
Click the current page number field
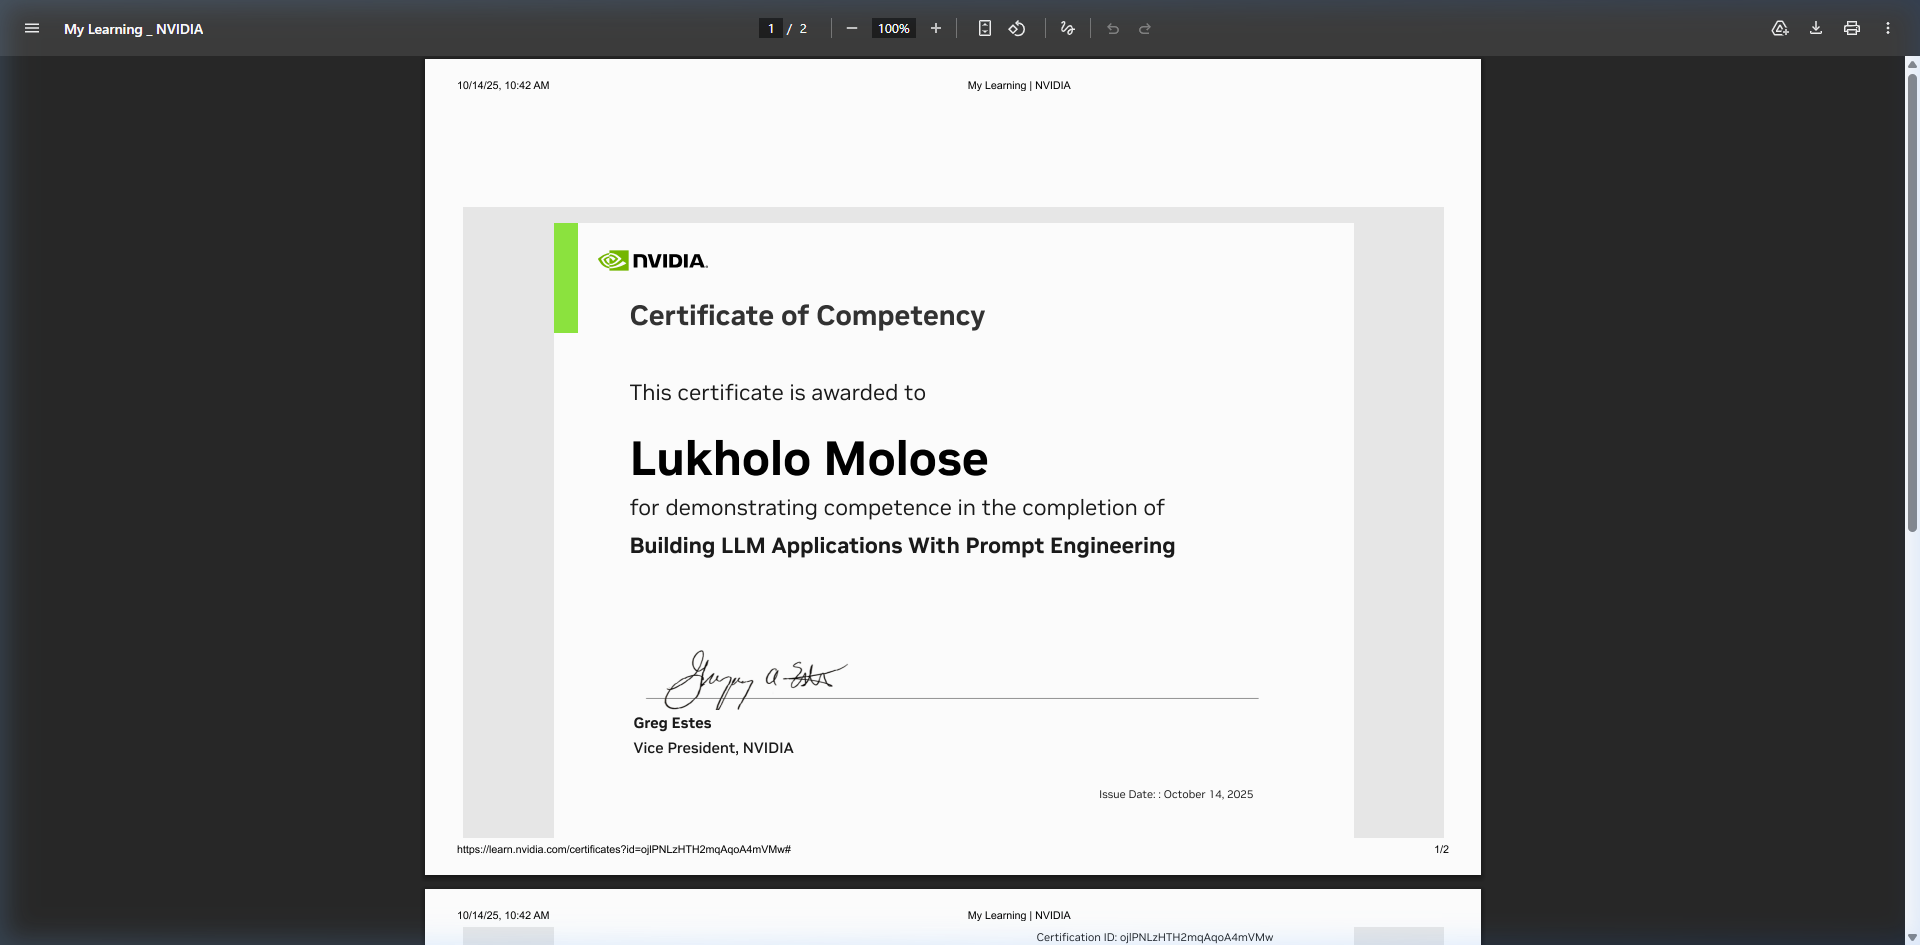click(770, 29)
